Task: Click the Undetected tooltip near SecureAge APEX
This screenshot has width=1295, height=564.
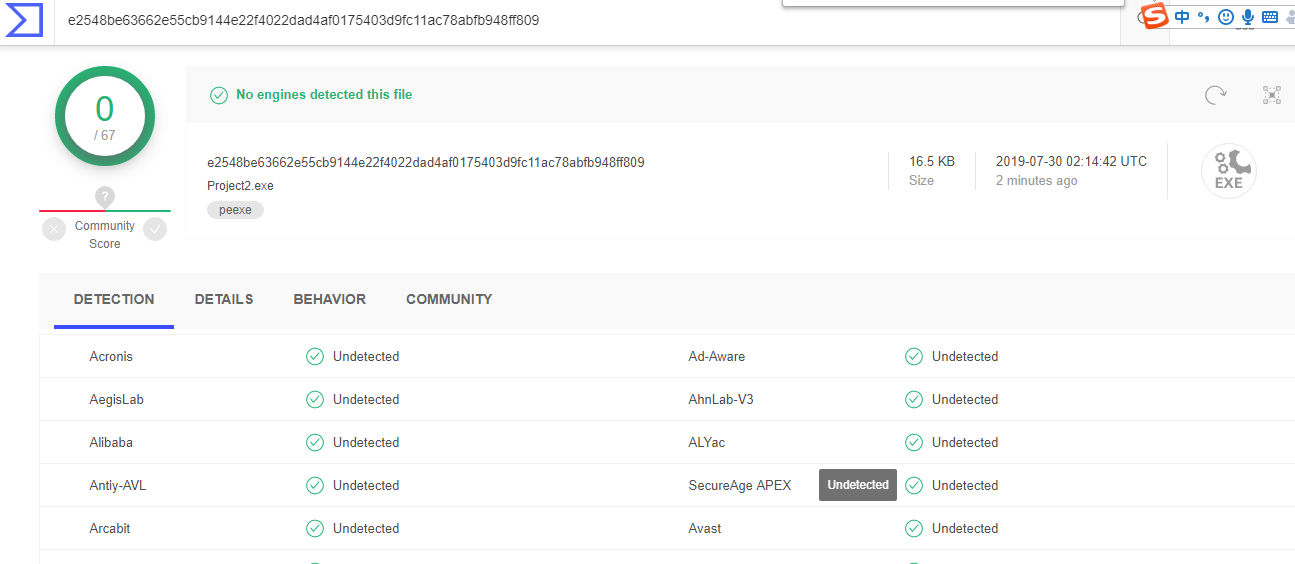Action: tap(858, 485)
